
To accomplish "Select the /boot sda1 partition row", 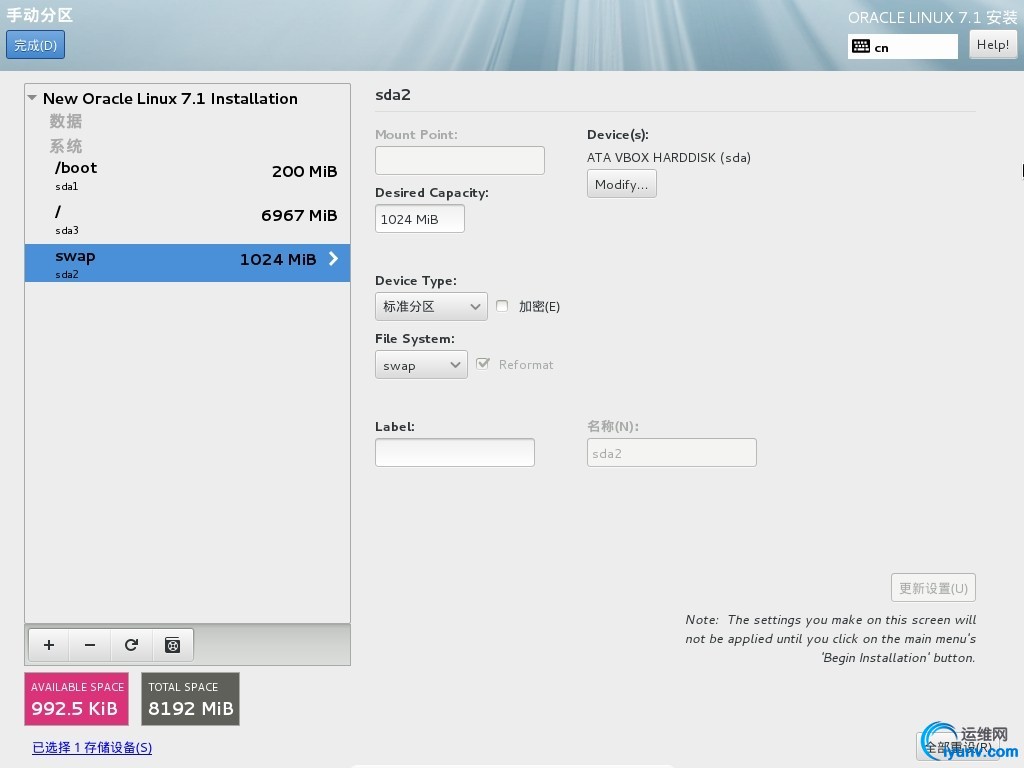I will [187, 176].
